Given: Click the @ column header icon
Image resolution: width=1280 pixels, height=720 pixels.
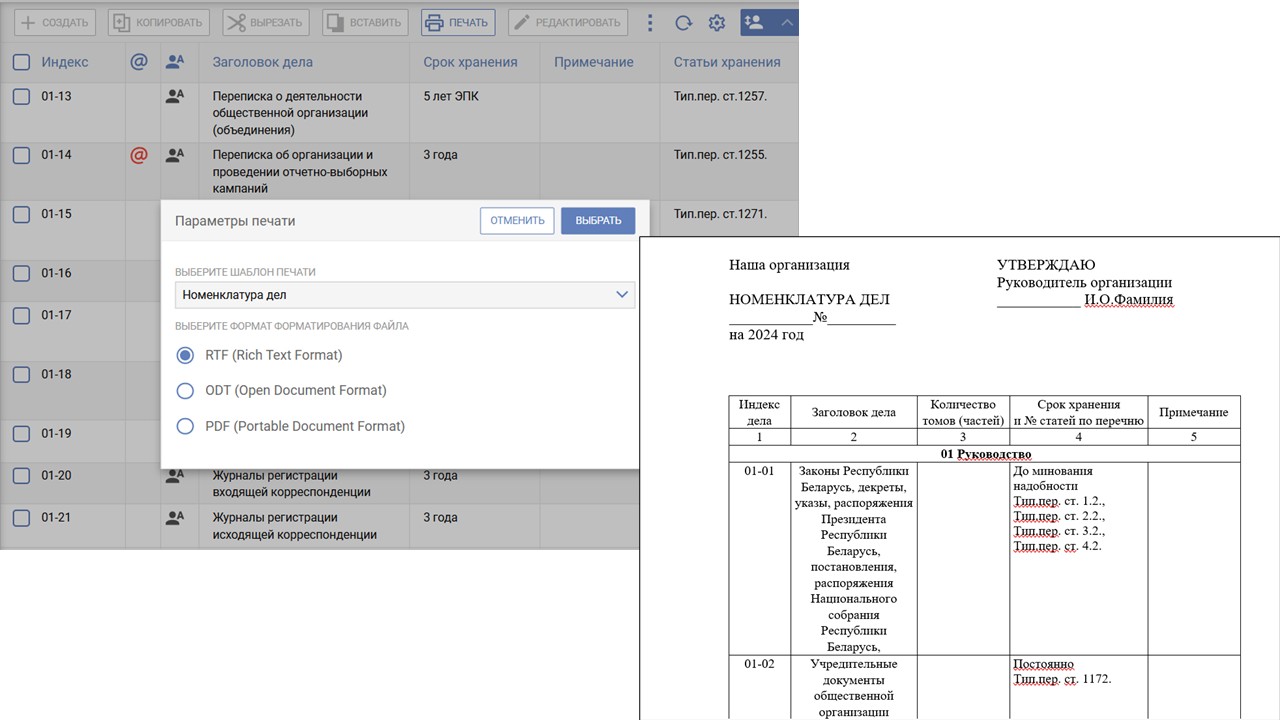Looking at the screenshot, I should tap(139, 62).
